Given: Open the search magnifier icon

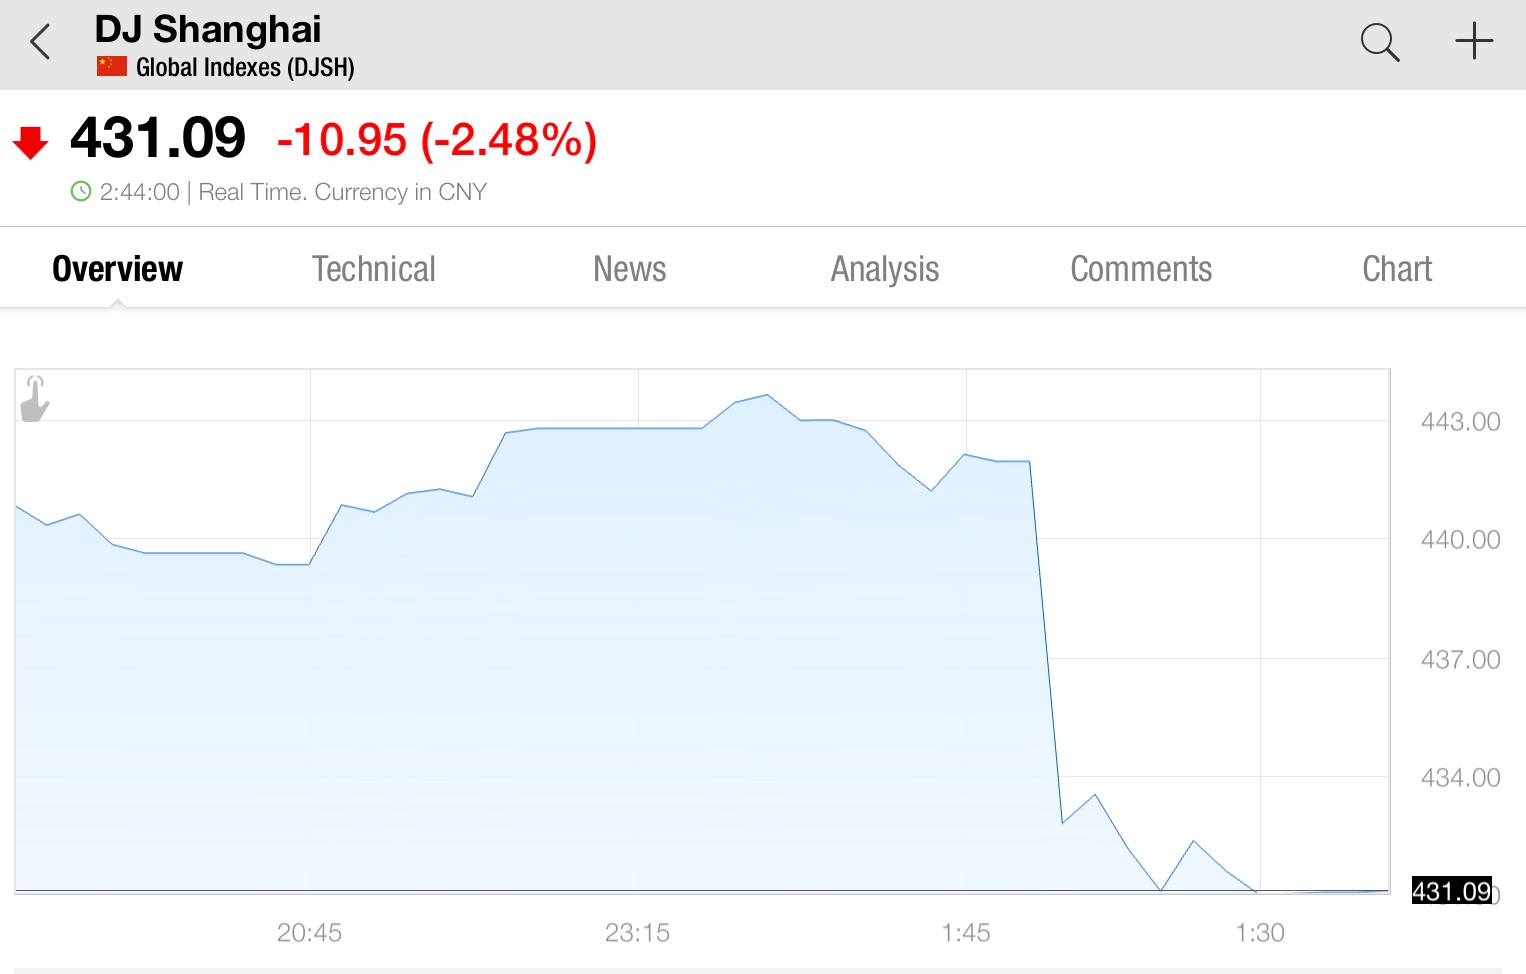Looking at the screenshot, I should point(1380,43).
